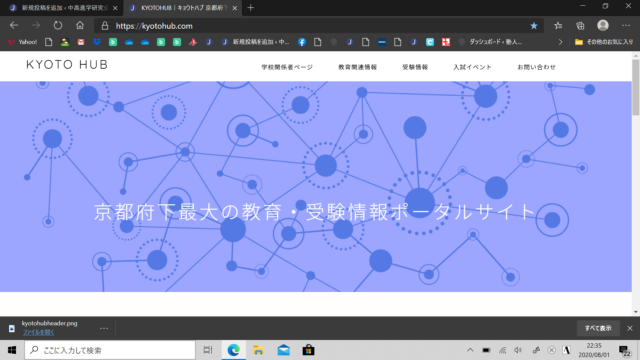View site security lock info
Viewport: 640px width, 360px height.
point(105,26)
